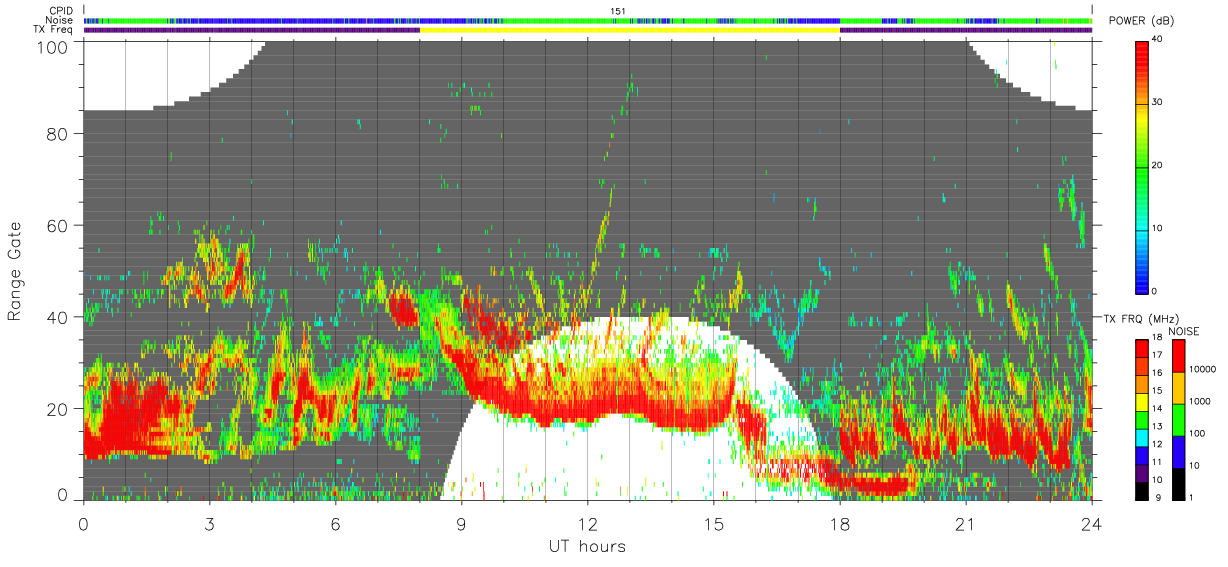Click the "Range Gate" y-axis title

click(15, 272)
